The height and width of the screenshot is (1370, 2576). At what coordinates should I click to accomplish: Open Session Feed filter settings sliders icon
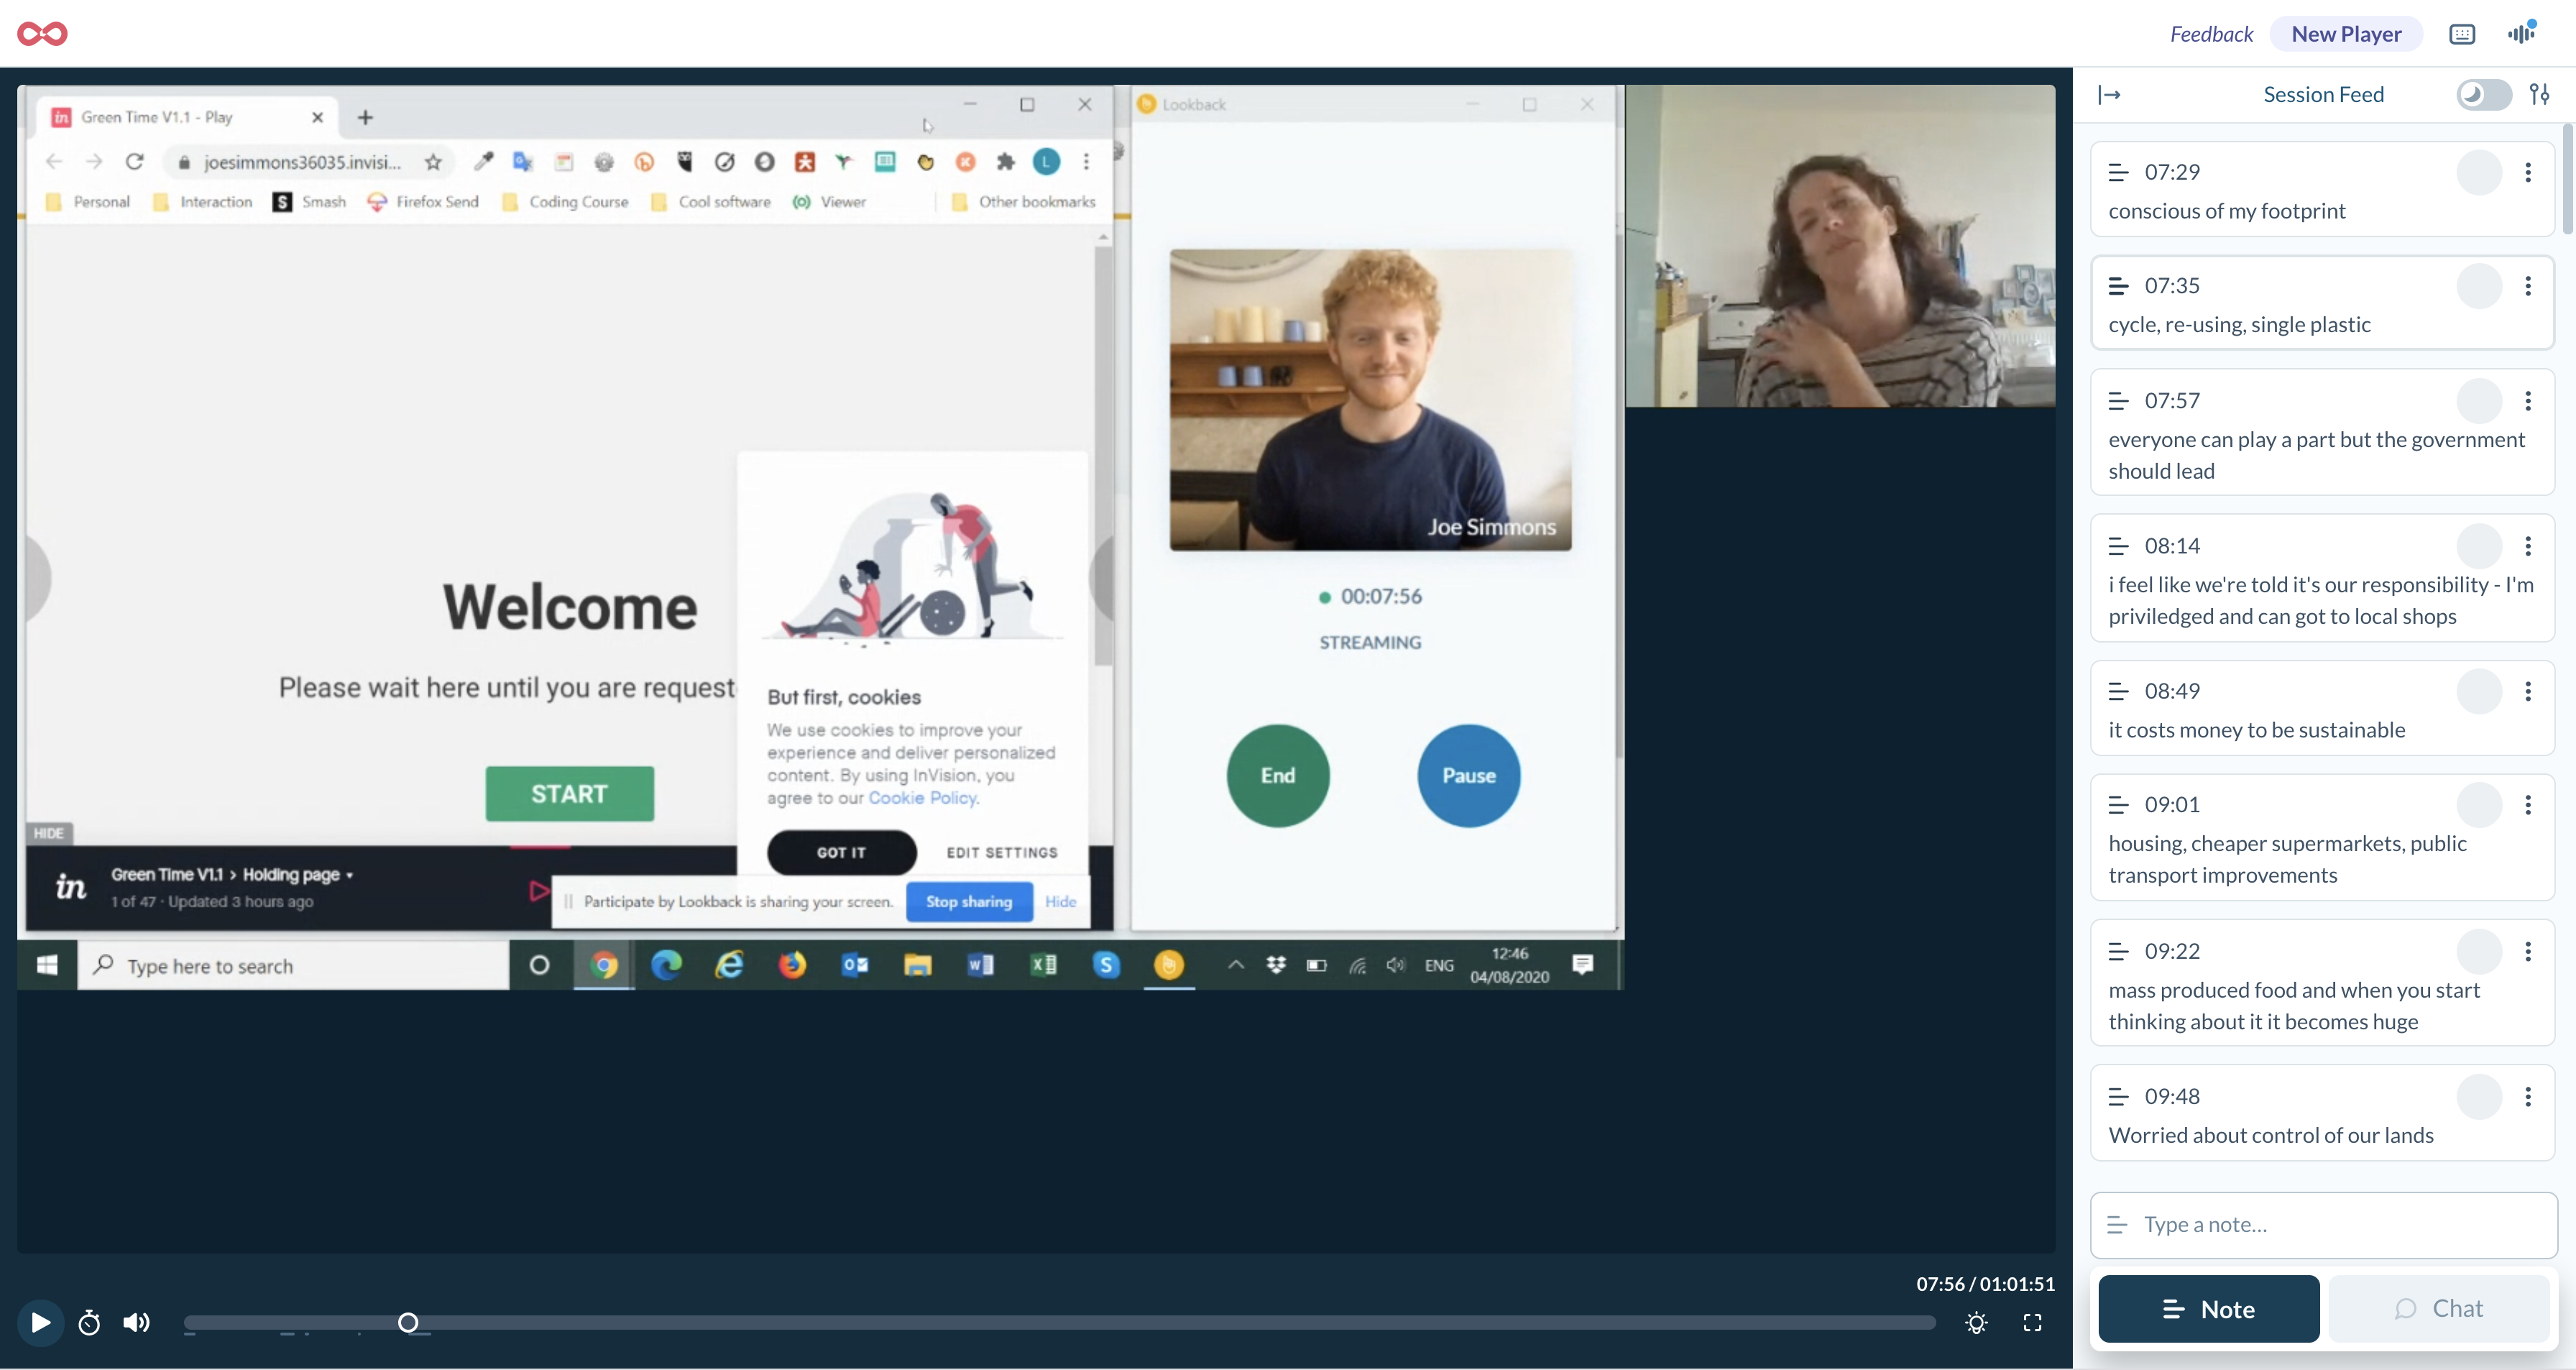tap(2540, 94)
